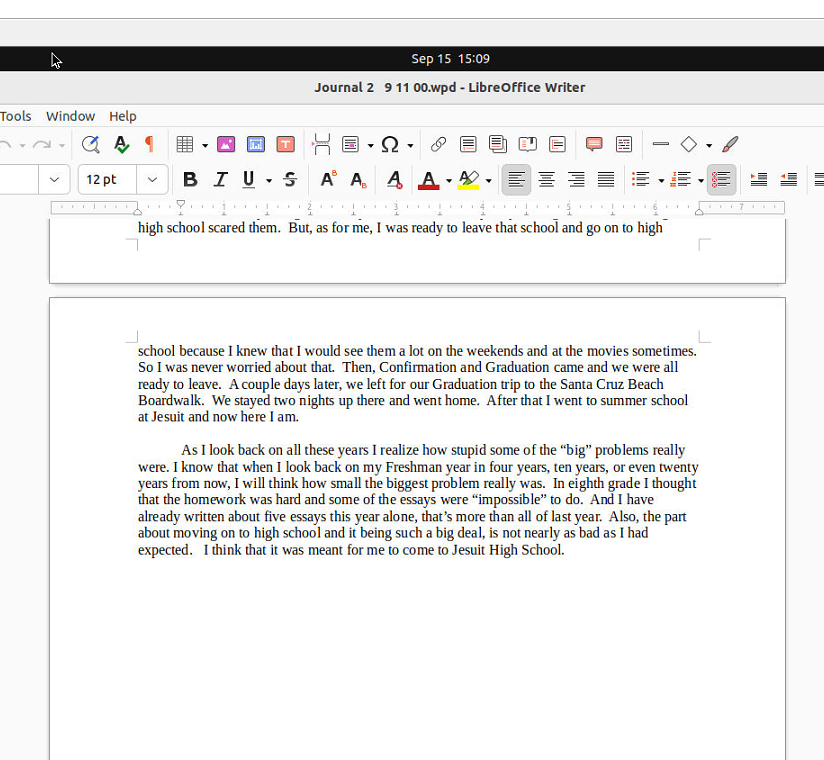Click the first-line indent marker on ruler
Screen dimensions: 824x760
click(x=180, y=204)
